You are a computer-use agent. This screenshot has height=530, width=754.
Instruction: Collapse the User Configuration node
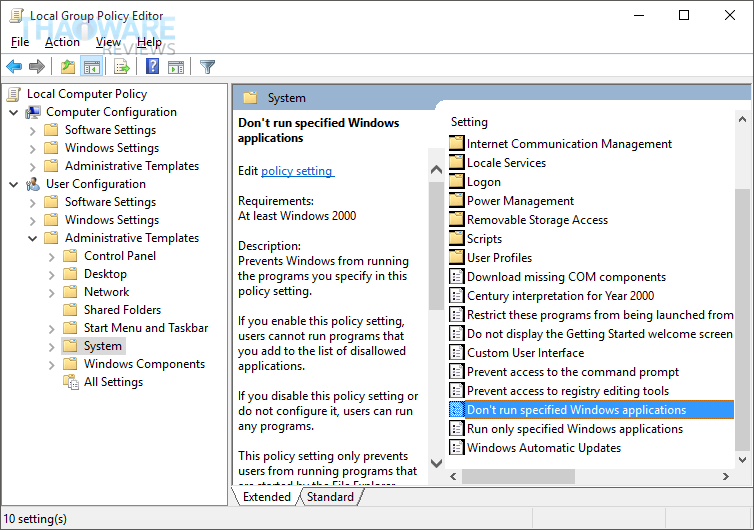14,185
